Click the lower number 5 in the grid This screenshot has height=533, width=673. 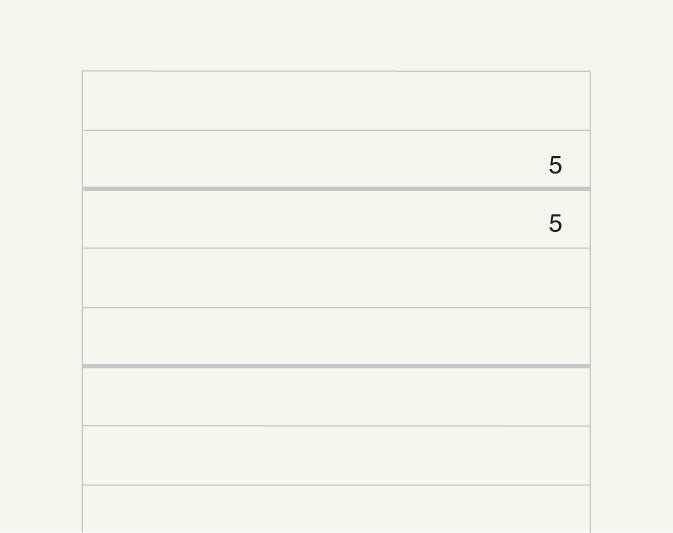coord(555,223)
